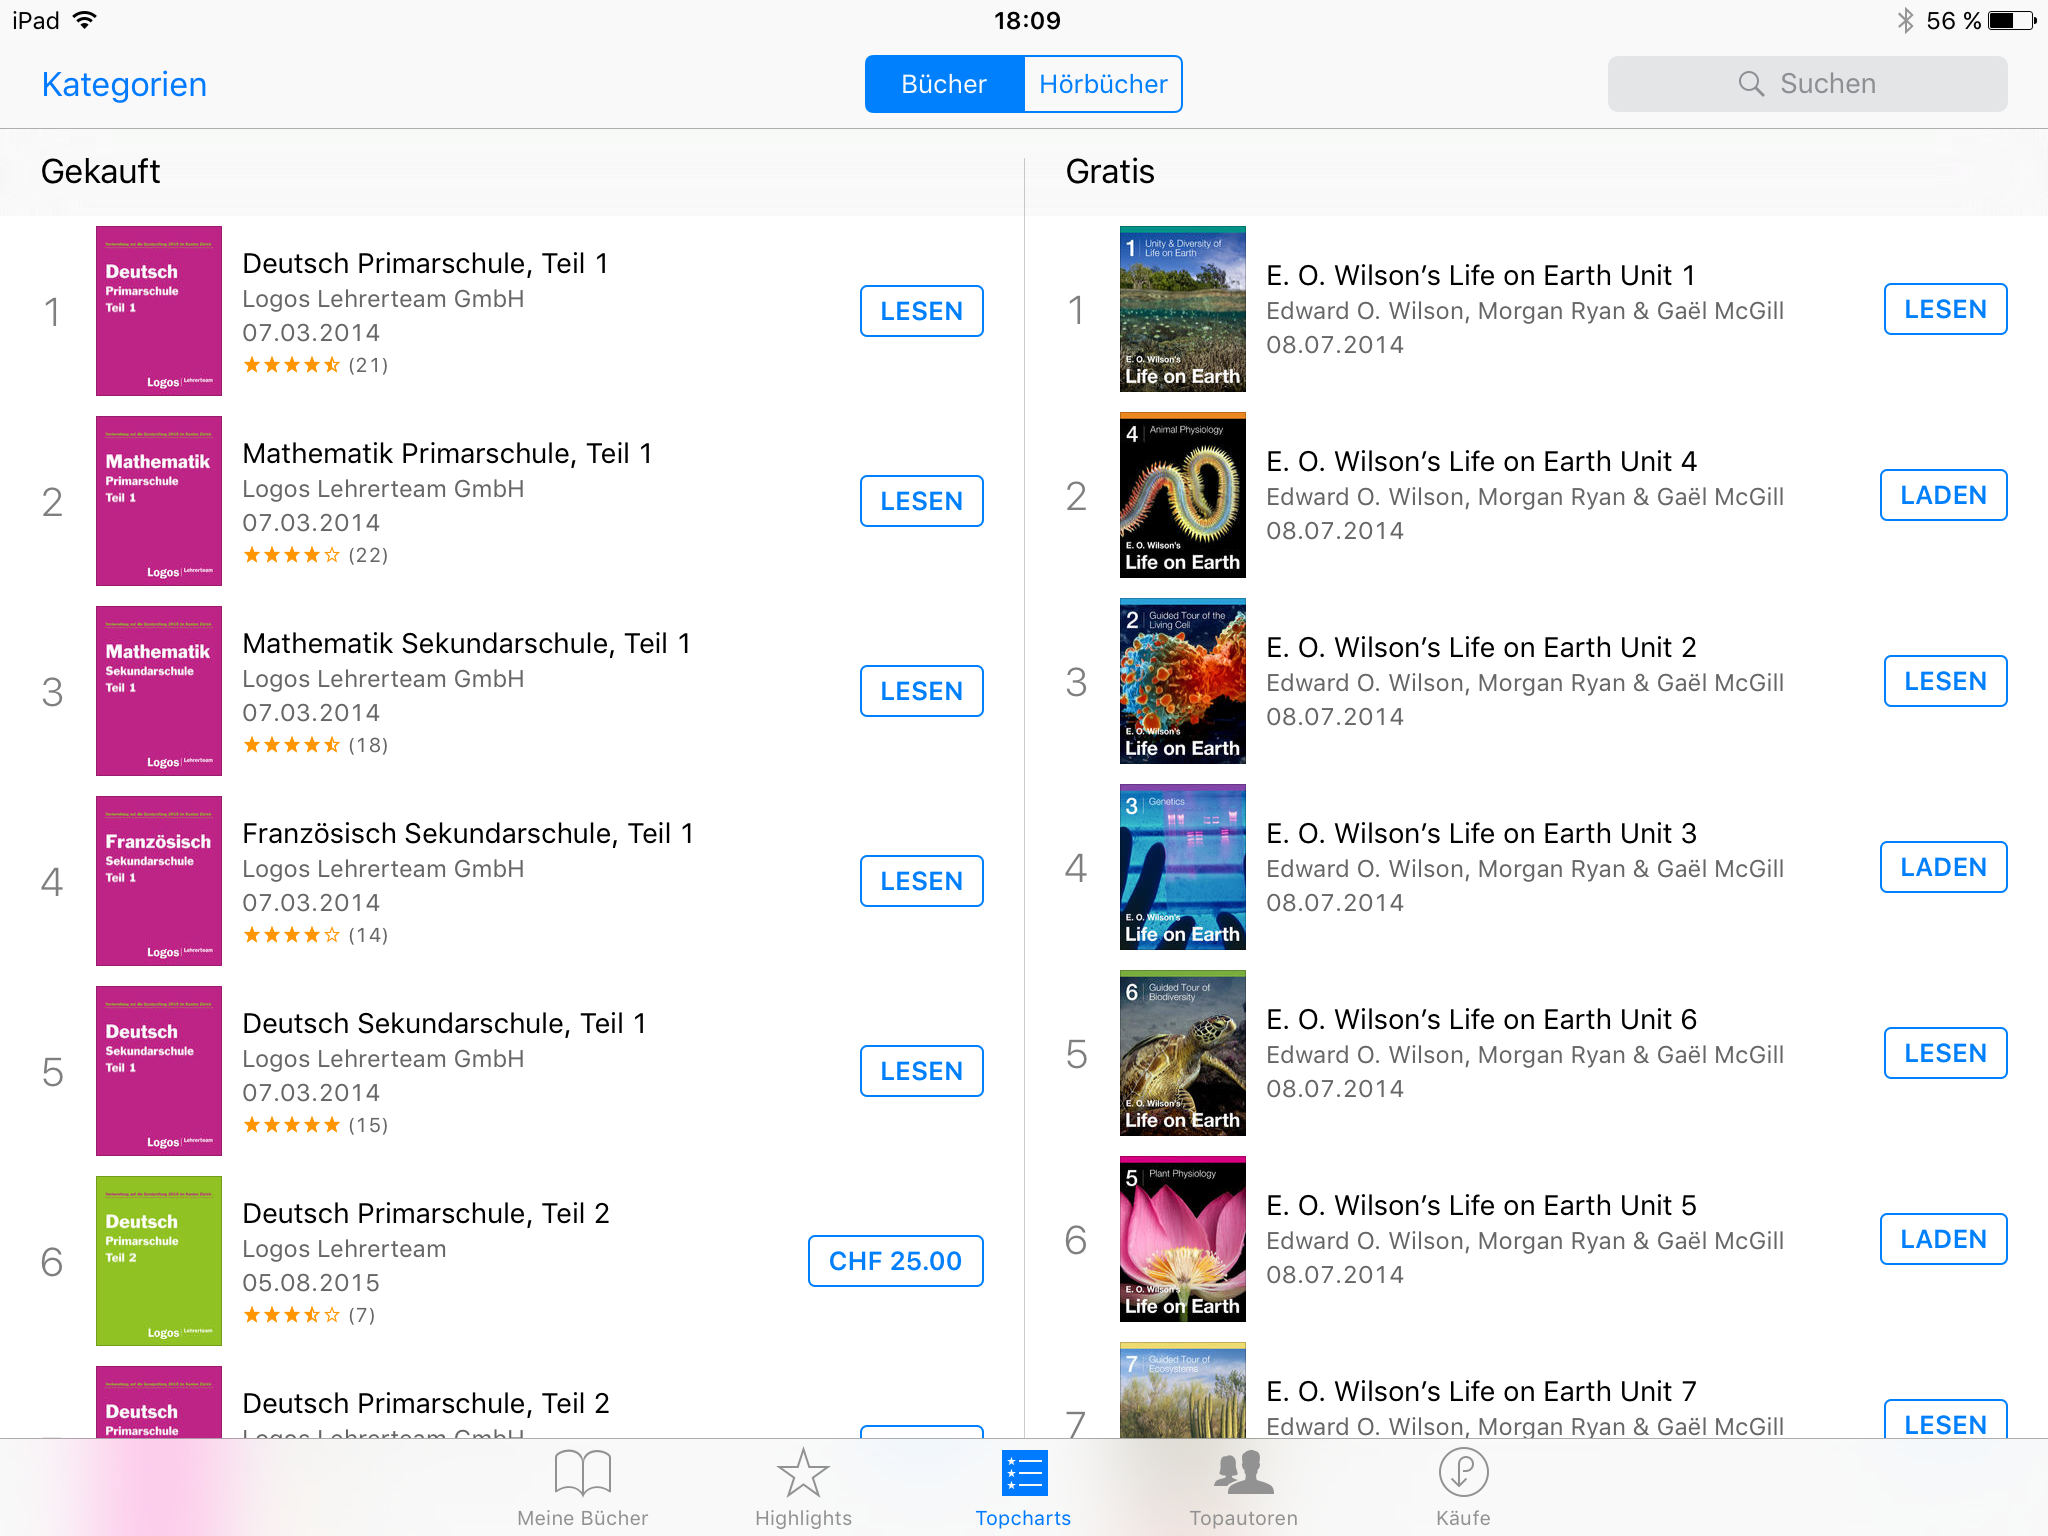
Task: Tap the Gekauft column heading
Action: [x=100, y=172]
